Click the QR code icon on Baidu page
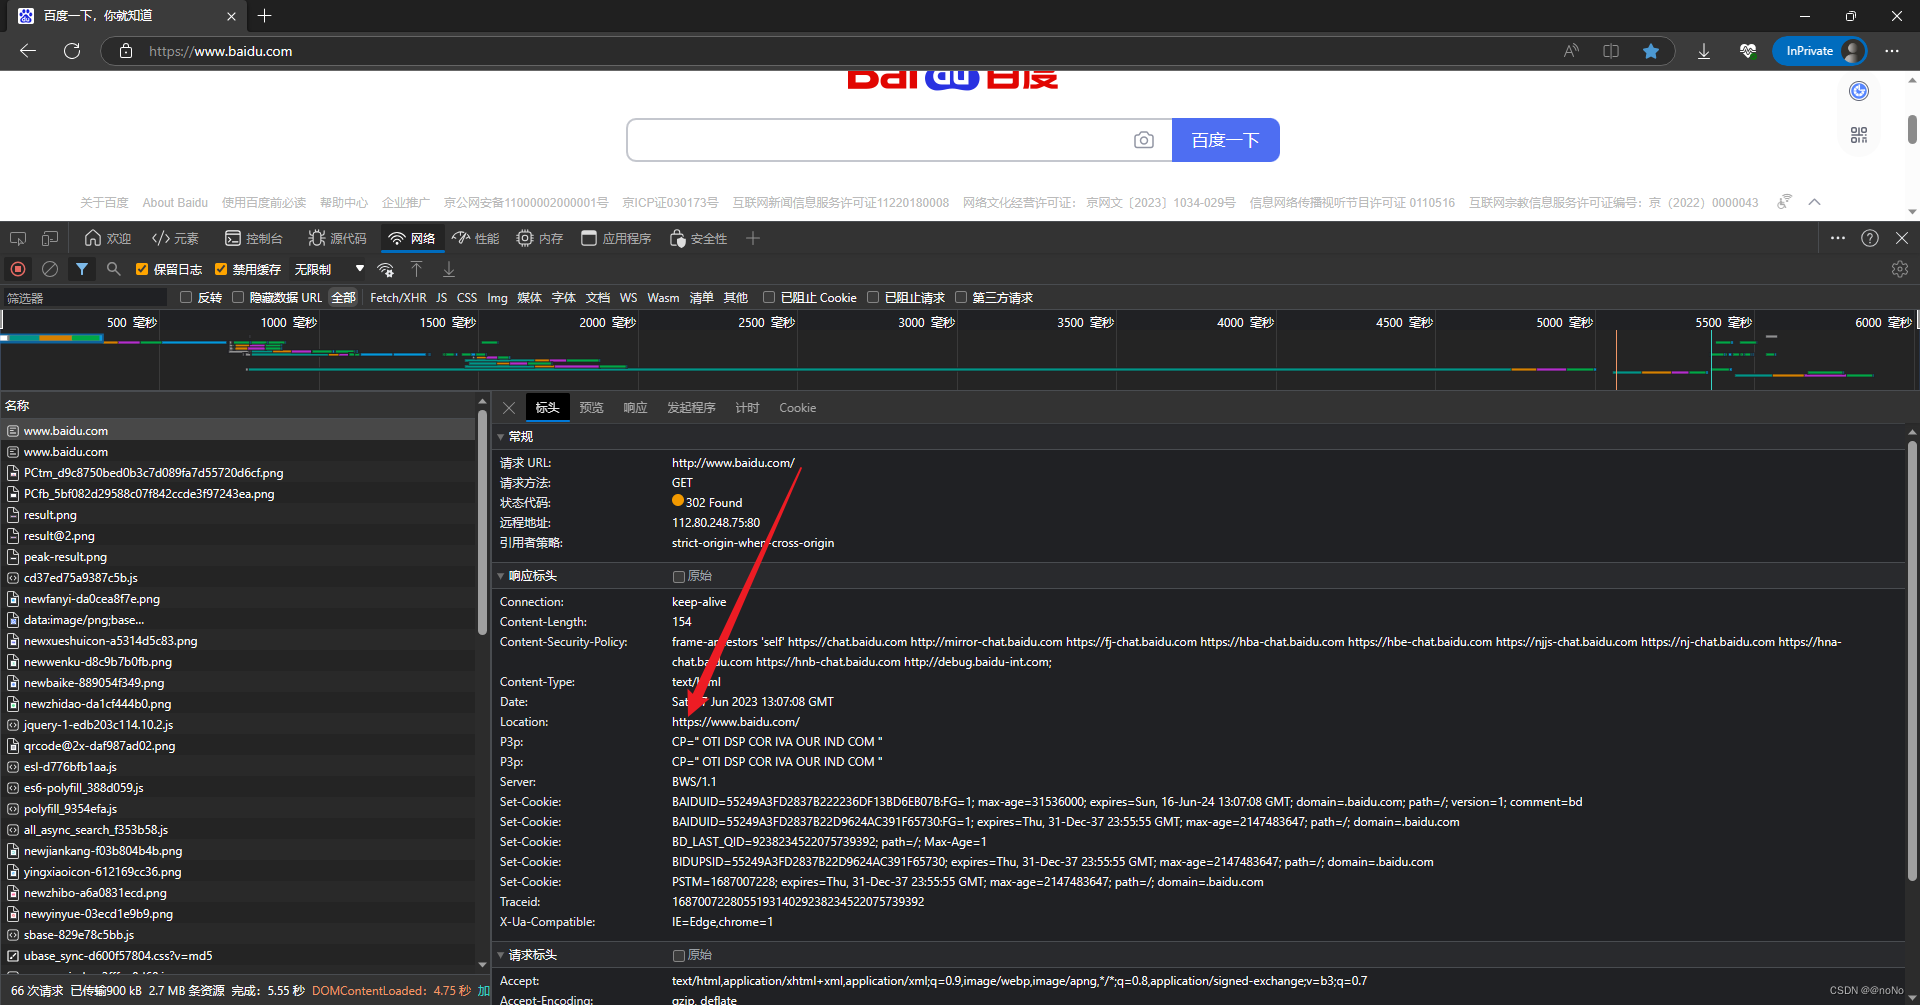1920x1005 pixels. [1859, 135]
